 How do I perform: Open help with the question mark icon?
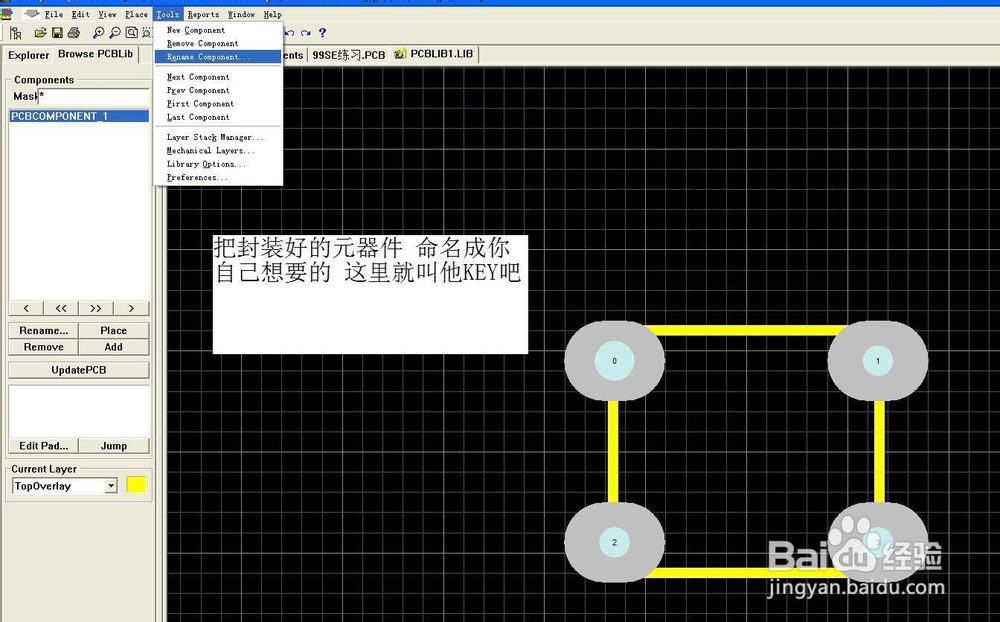point(322,33)
